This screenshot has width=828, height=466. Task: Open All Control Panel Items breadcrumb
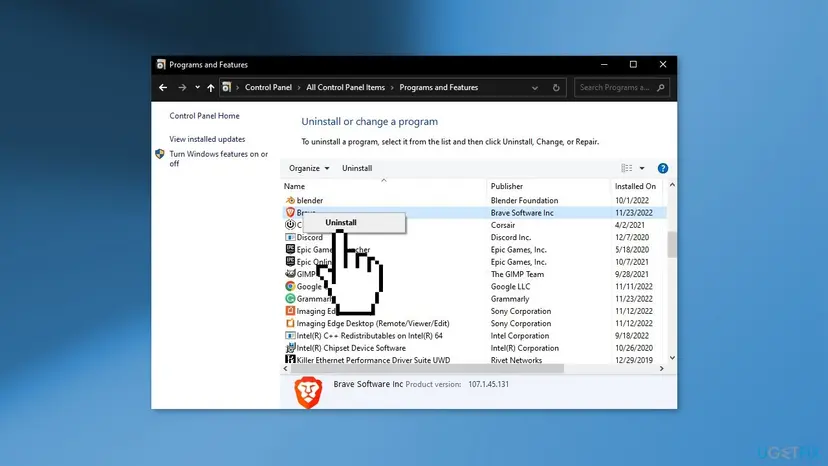[345, 87]
